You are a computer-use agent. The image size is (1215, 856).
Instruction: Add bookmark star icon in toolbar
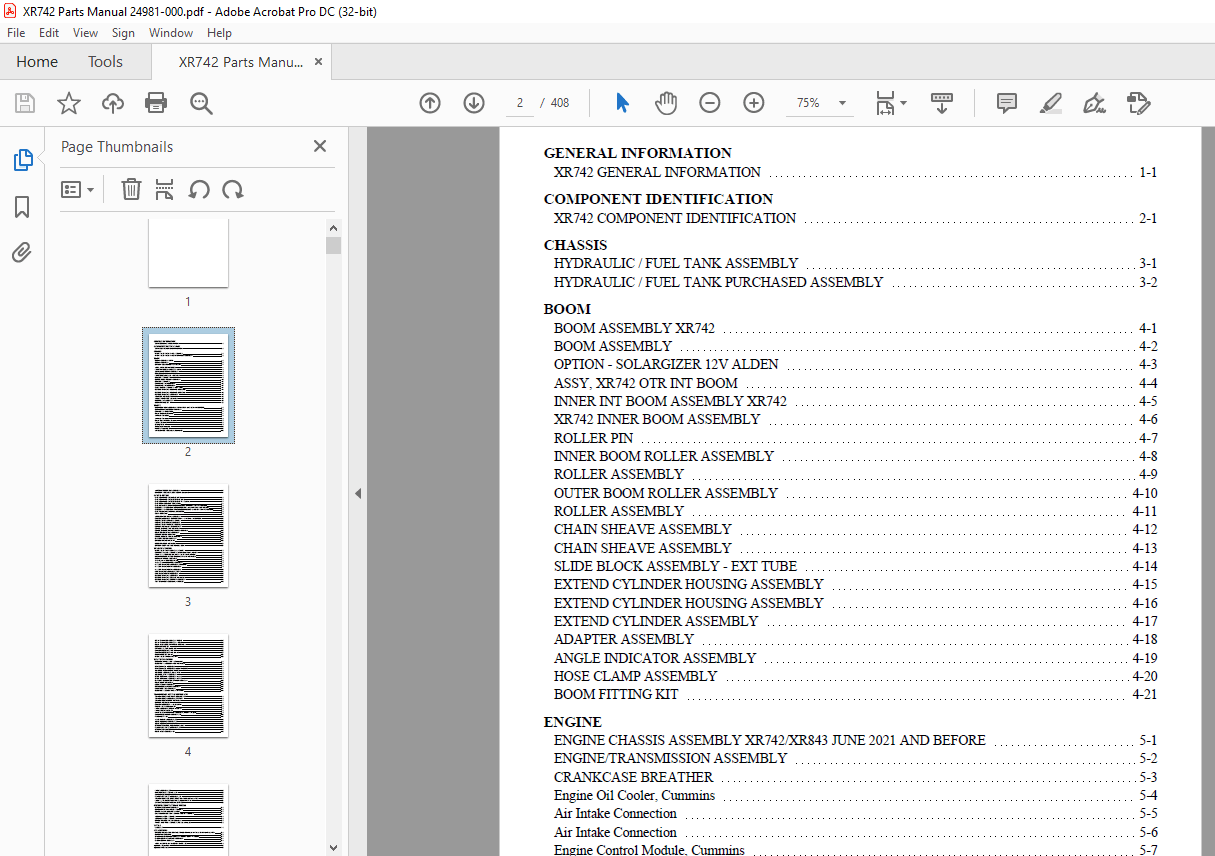point(68,103)
